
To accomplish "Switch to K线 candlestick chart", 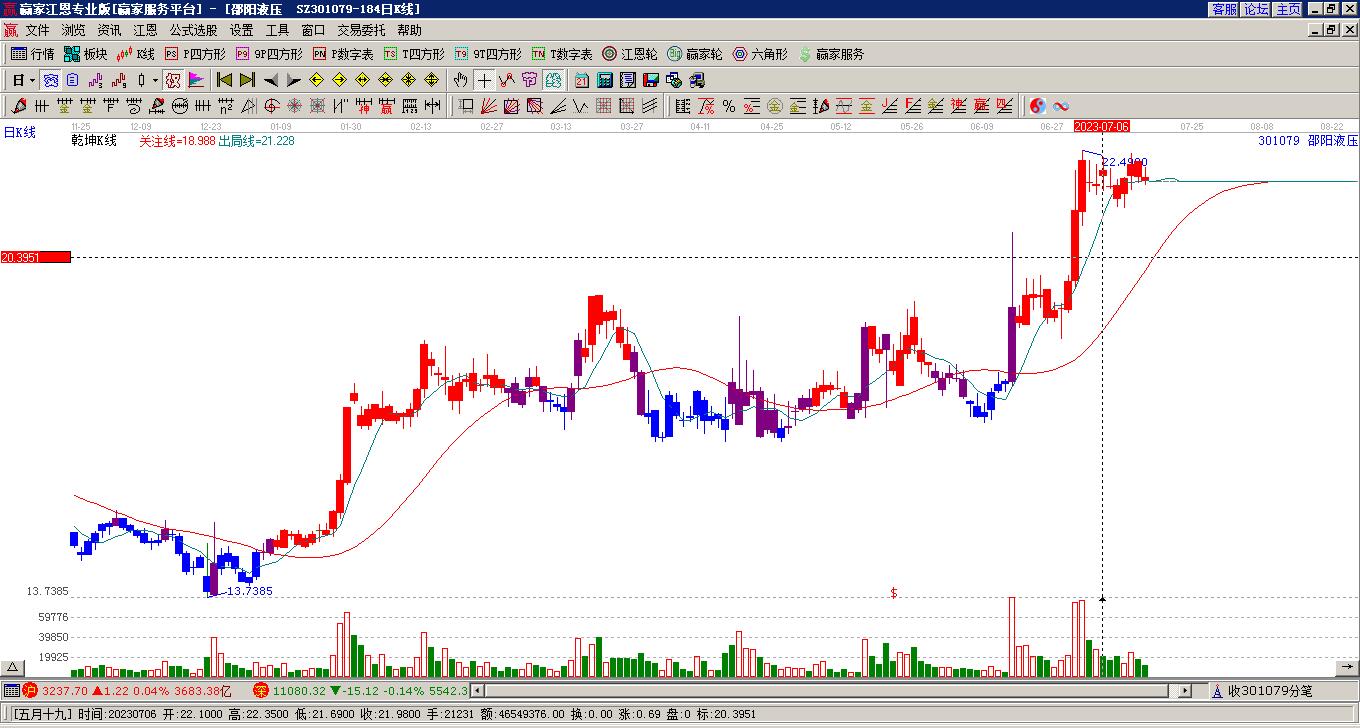I will (x=135, y=54).
